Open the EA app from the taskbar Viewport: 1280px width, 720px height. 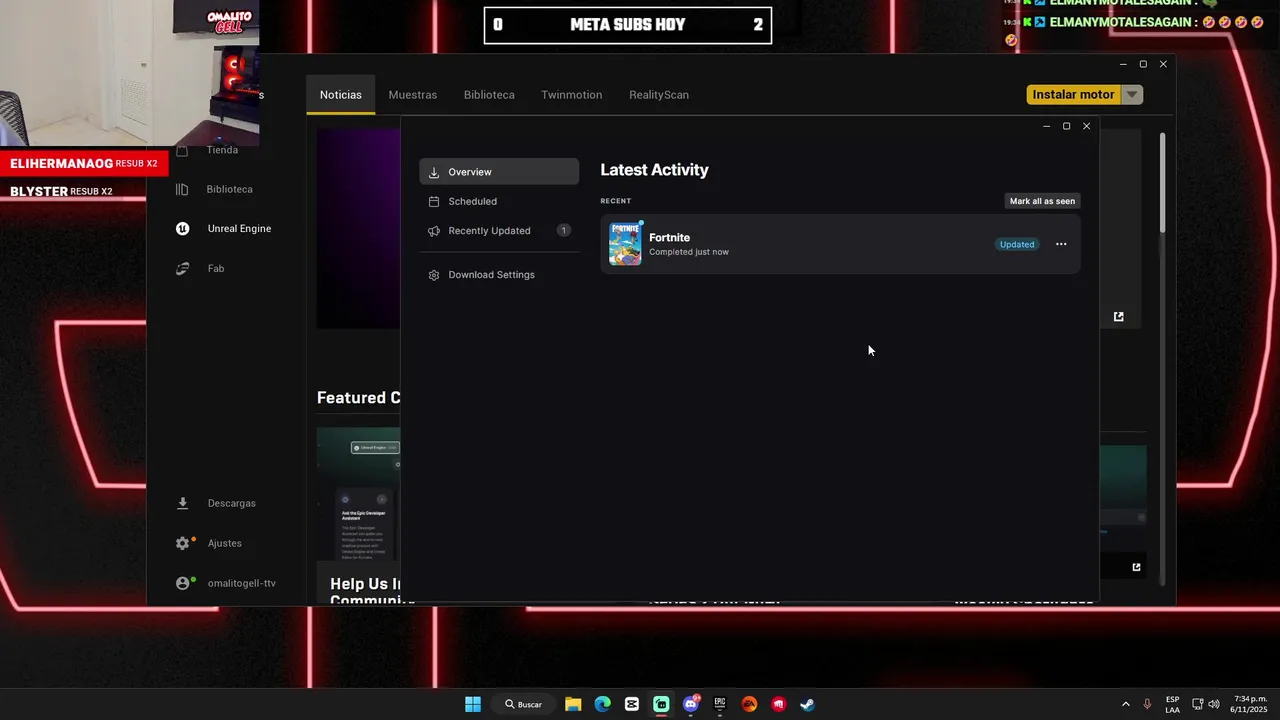tap(749, 704)
